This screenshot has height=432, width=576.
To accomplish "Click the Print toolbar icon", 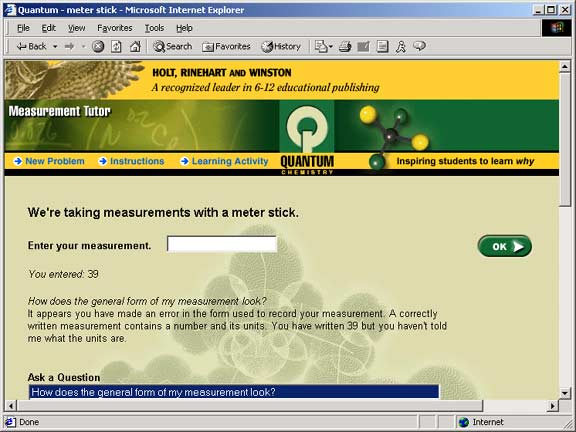I will point(345,47).
